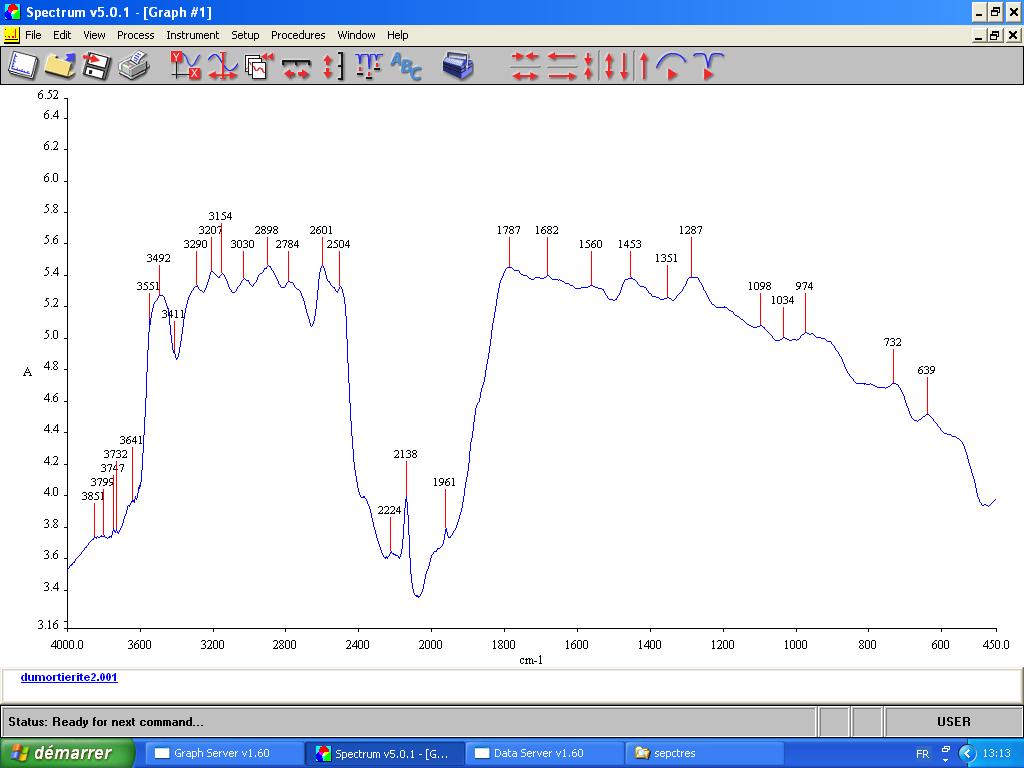Screen dimensions: 1024x768
Task: Click the printer icon in toolbar
Action: (x=133, y=66)
